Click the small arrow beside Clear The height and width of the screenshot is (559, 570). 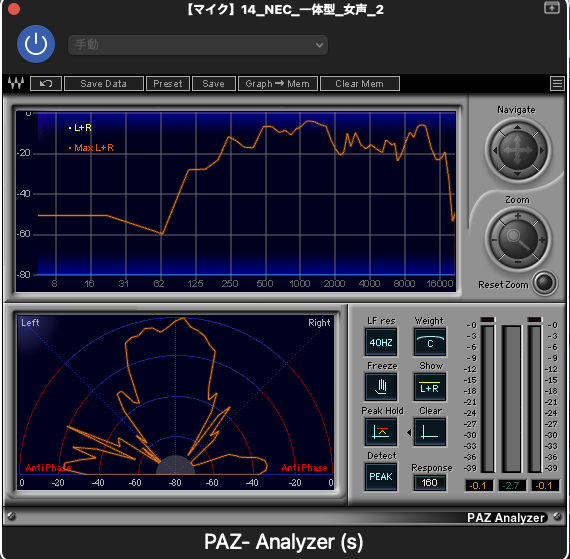click(x=409, y=432)
